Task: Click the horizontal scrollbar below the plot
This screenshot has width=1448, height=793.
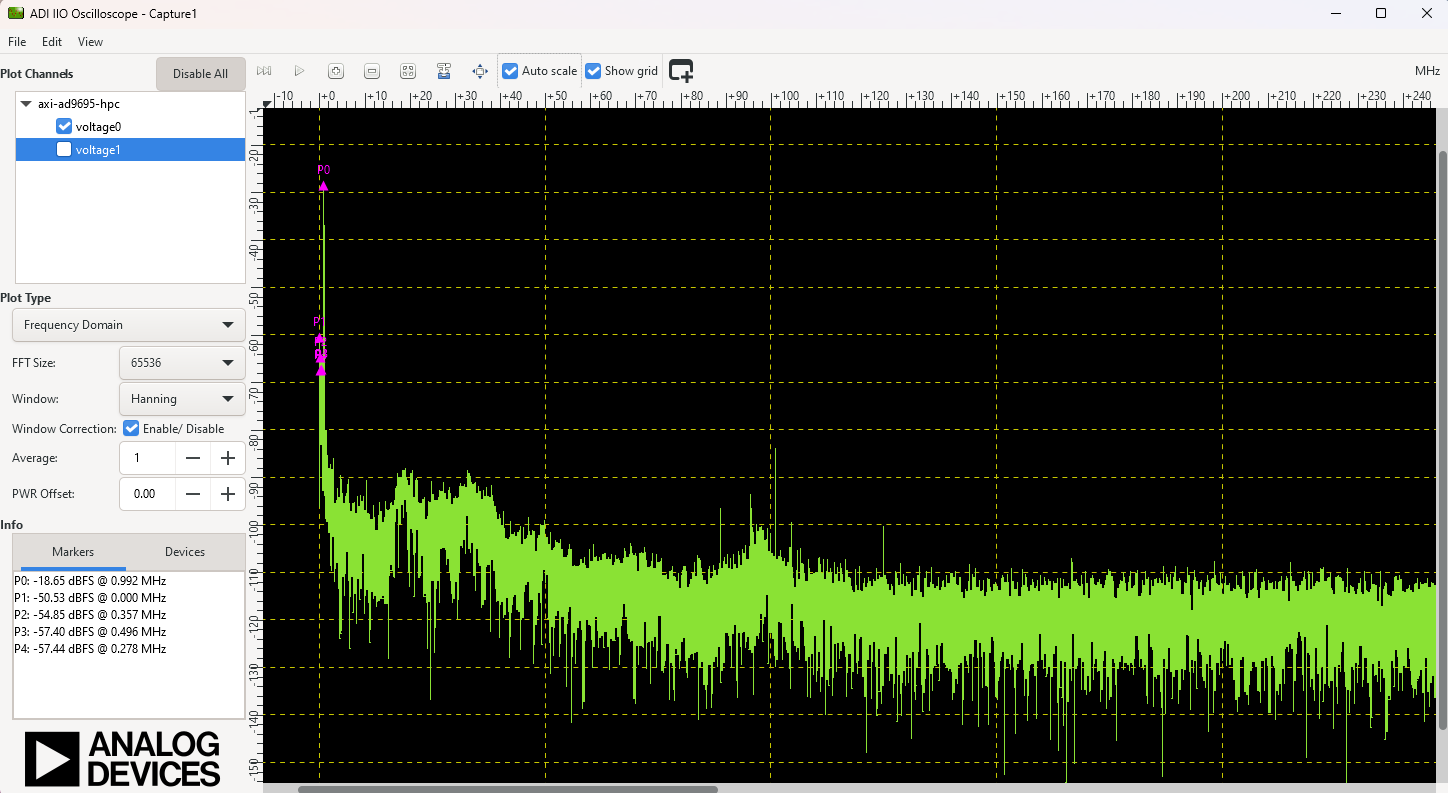Action: point(508,789)
